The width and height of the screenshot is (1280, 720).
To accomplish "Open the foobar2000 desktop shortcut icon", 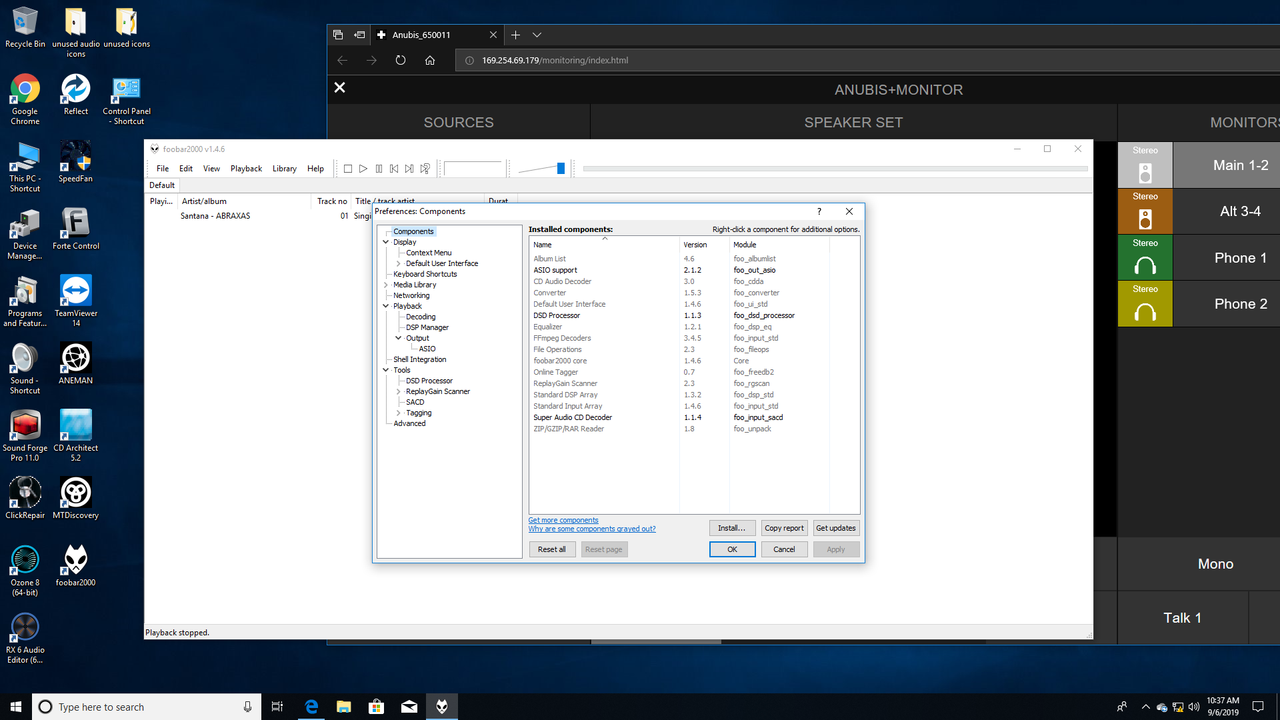I will point(76,565).
